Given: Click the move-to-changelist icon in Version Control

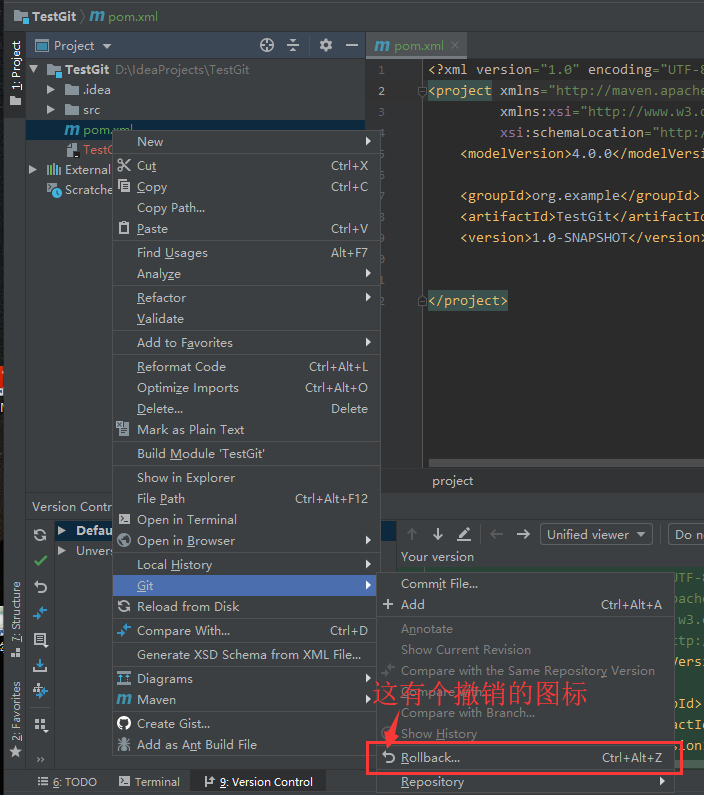Looking at the screenshot, I should point(40,691).
